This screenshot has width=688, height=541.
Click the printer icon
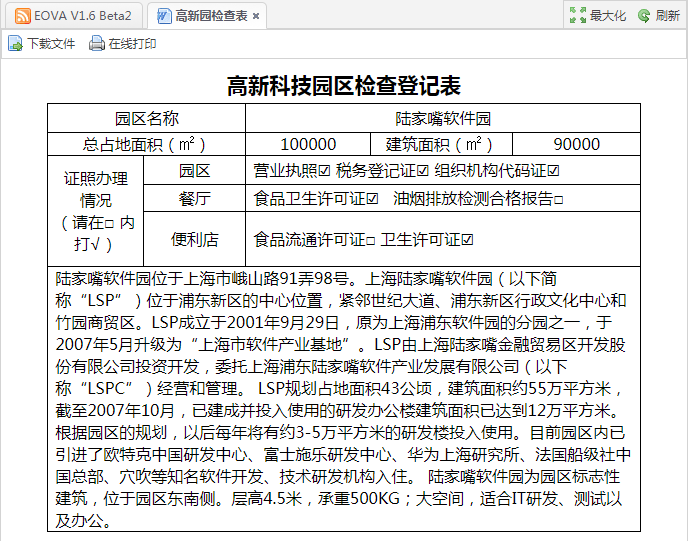(x=97, y=43)
